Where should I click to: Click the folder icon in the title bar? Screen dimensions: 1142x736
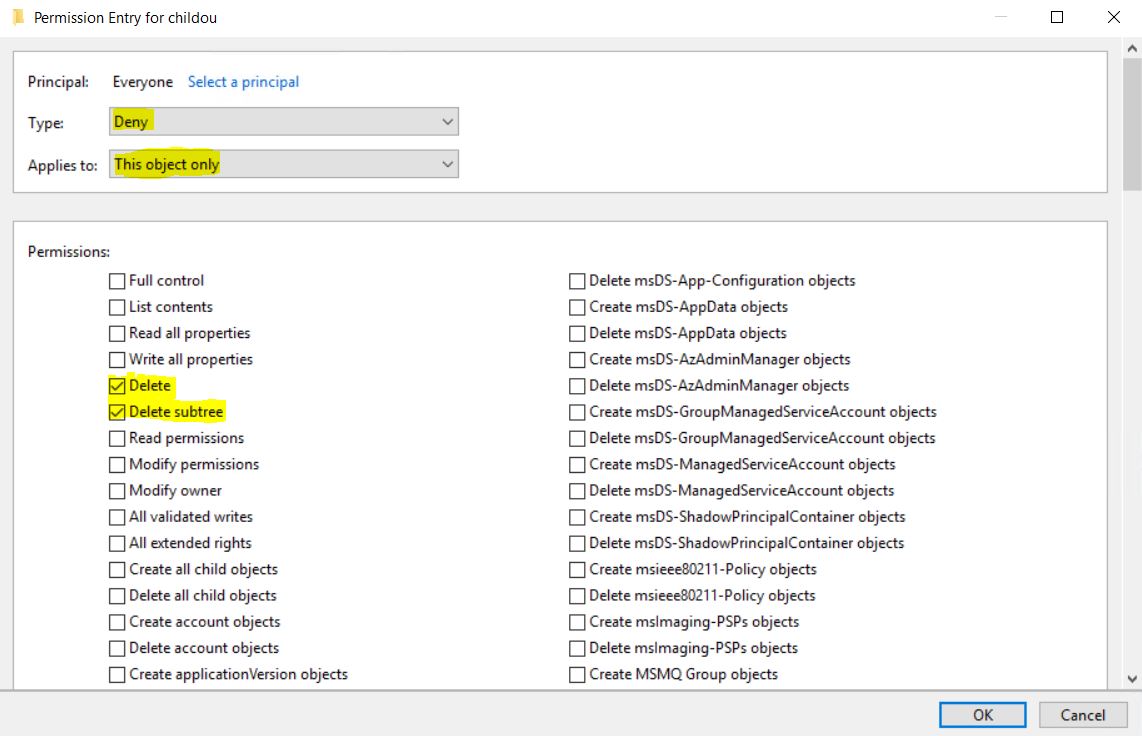coord(18,17)
